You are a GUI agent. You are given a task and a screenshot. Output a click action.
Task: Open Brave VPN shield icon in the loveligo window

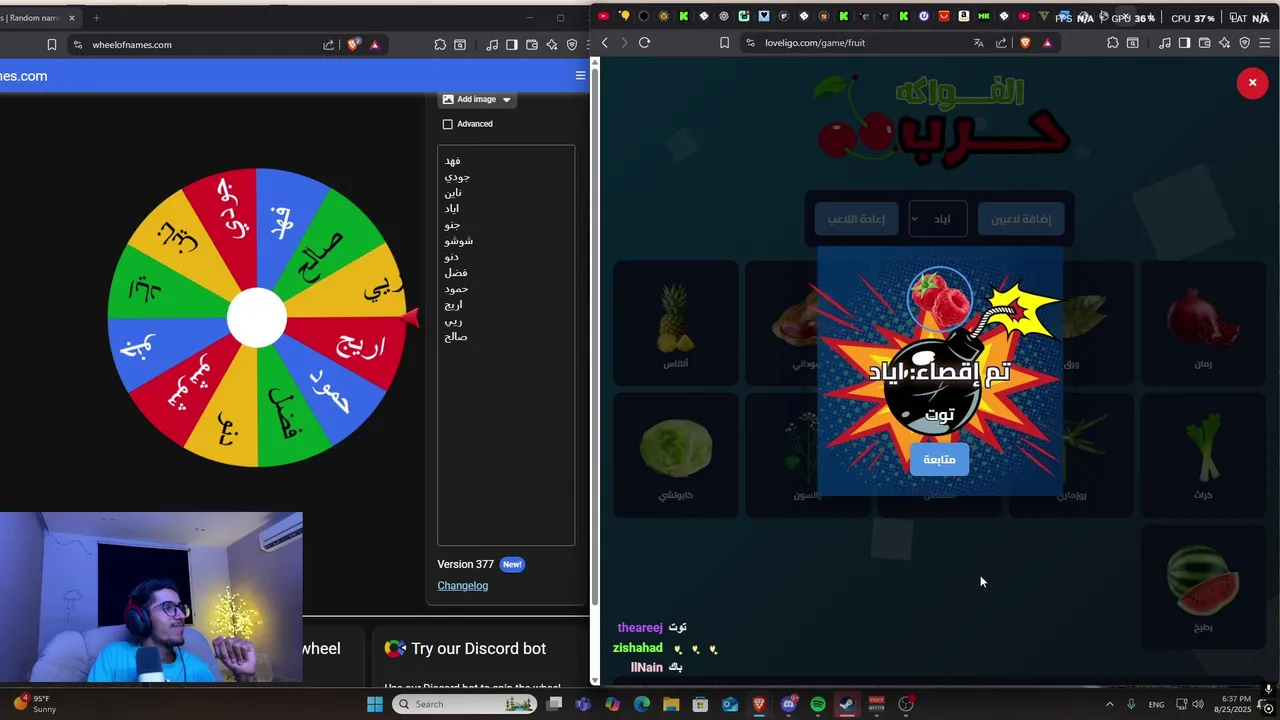coord(1245,43)
